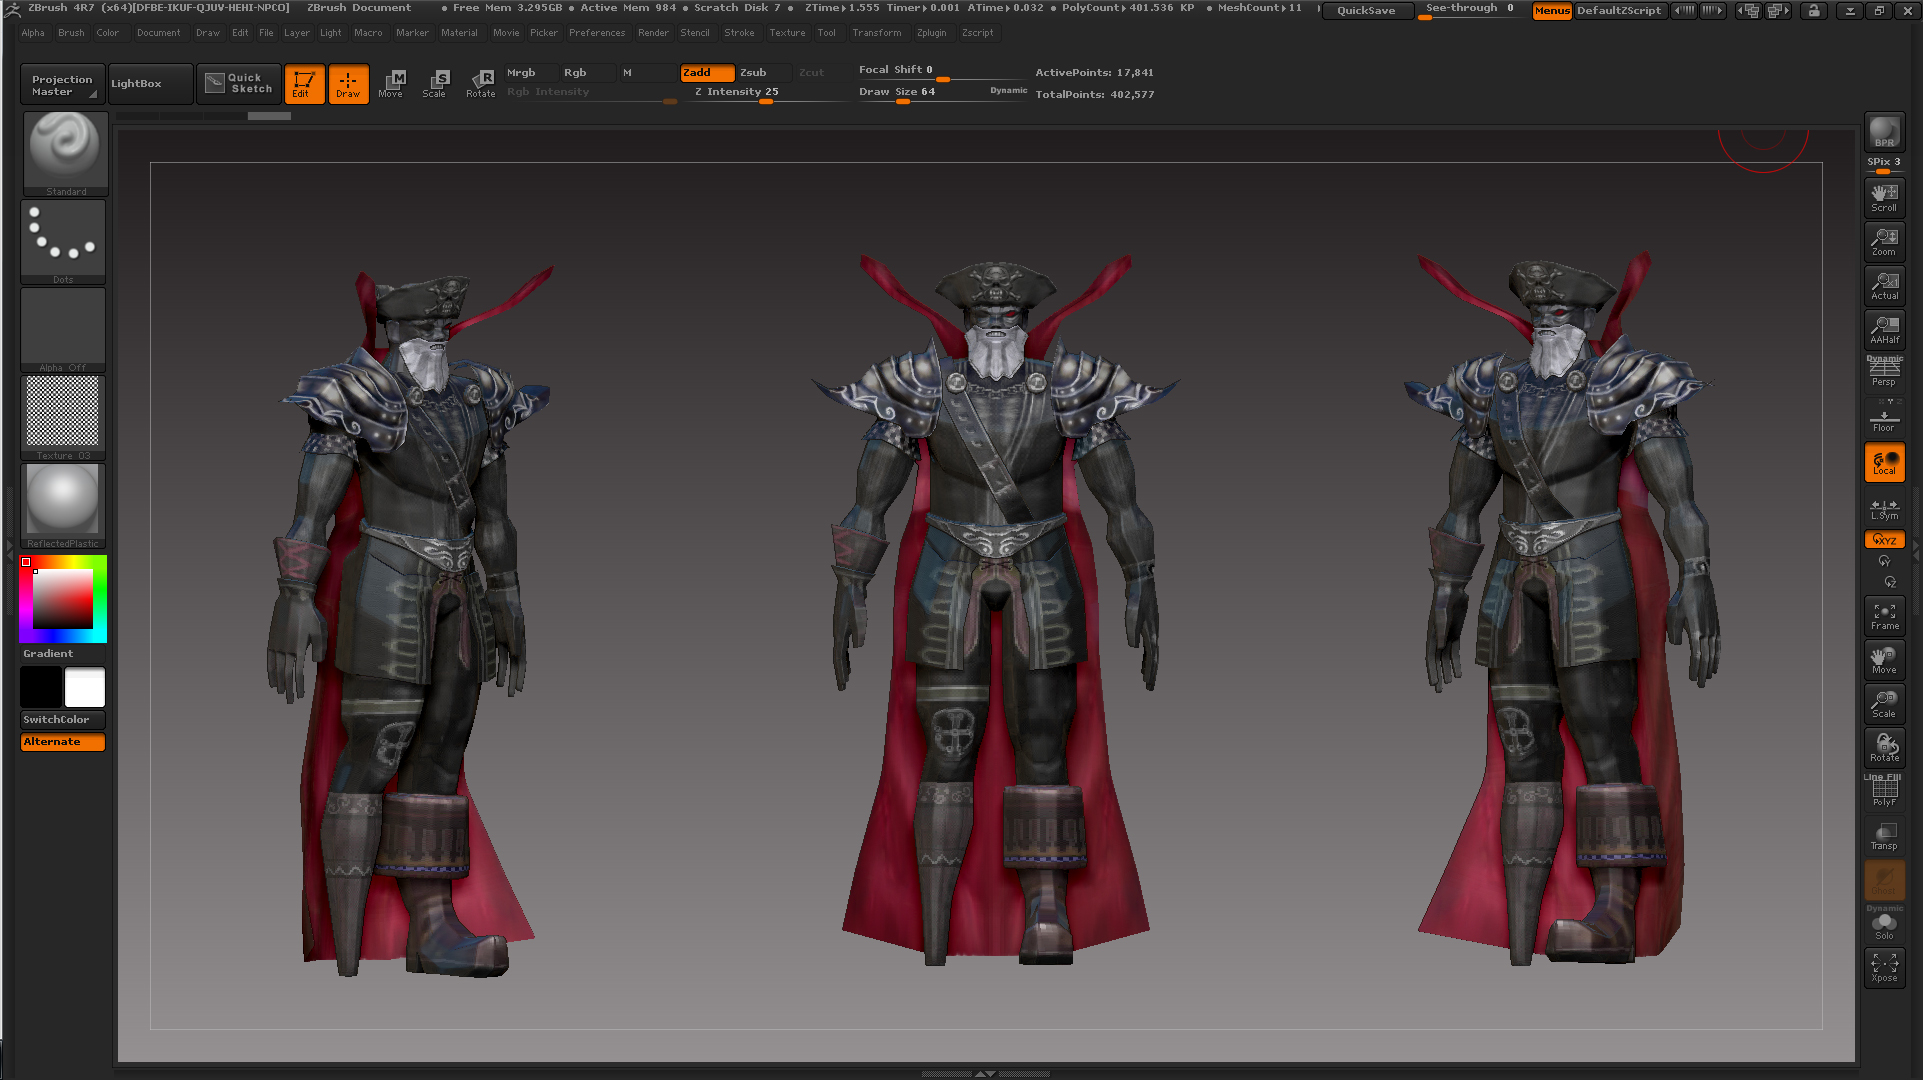Screen dimensions: 1923x1080
Task: Select the Scale transform mode in top shelf
Action: point(436,84)
